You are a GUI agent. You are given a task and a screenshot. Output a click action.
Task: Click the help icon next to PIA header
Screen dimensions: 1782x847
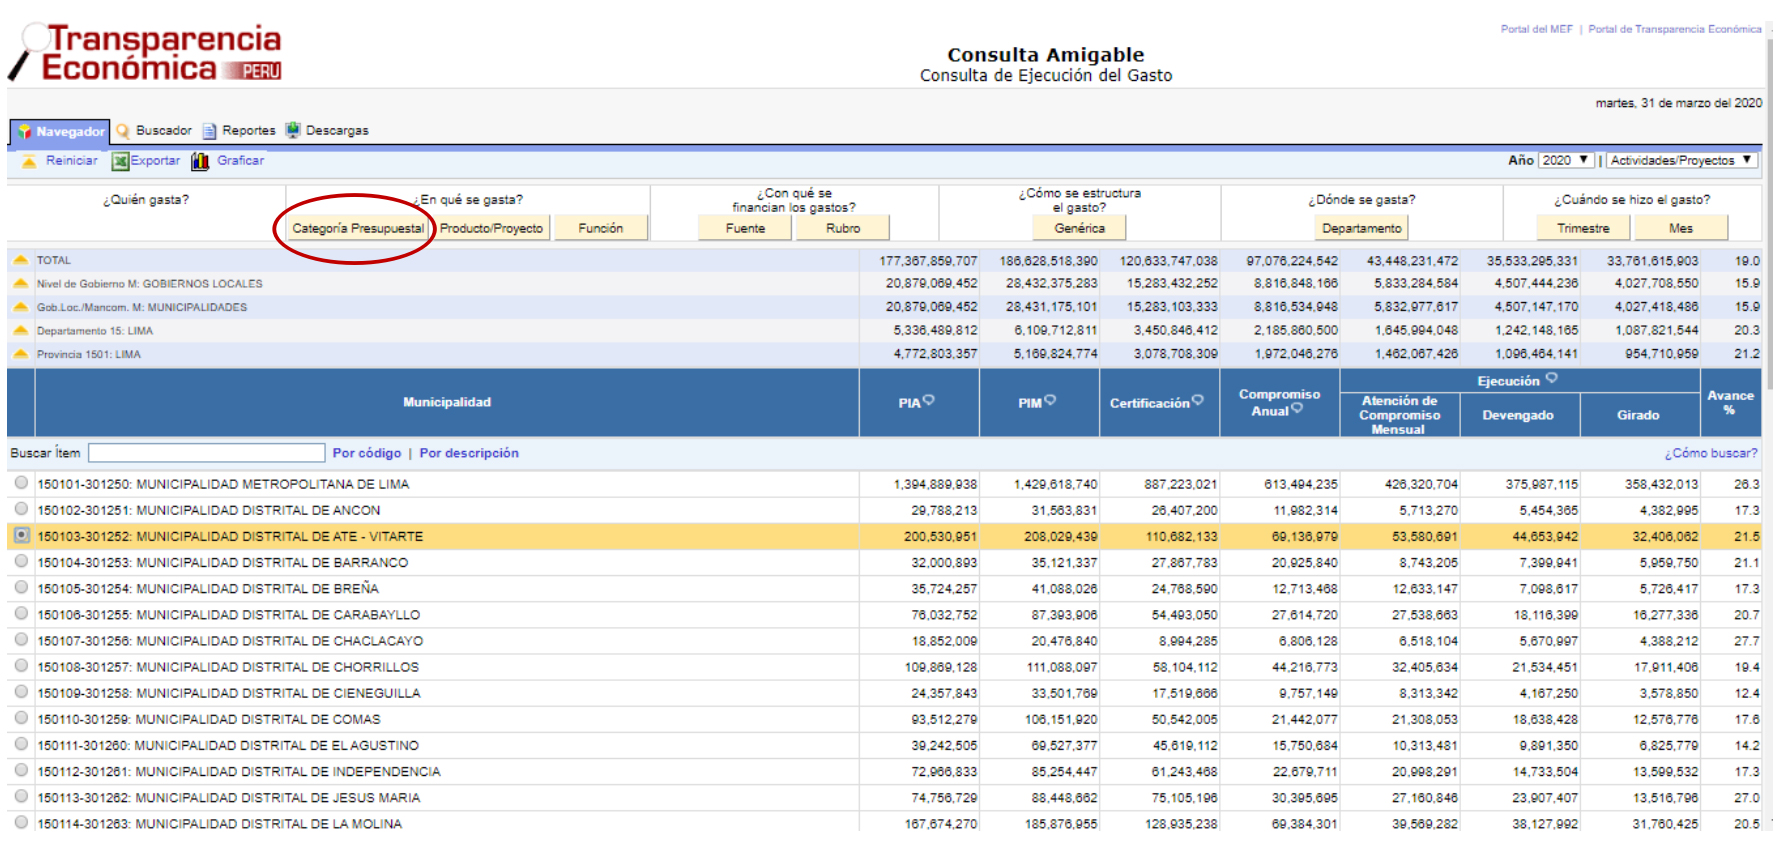coord(929,400)
